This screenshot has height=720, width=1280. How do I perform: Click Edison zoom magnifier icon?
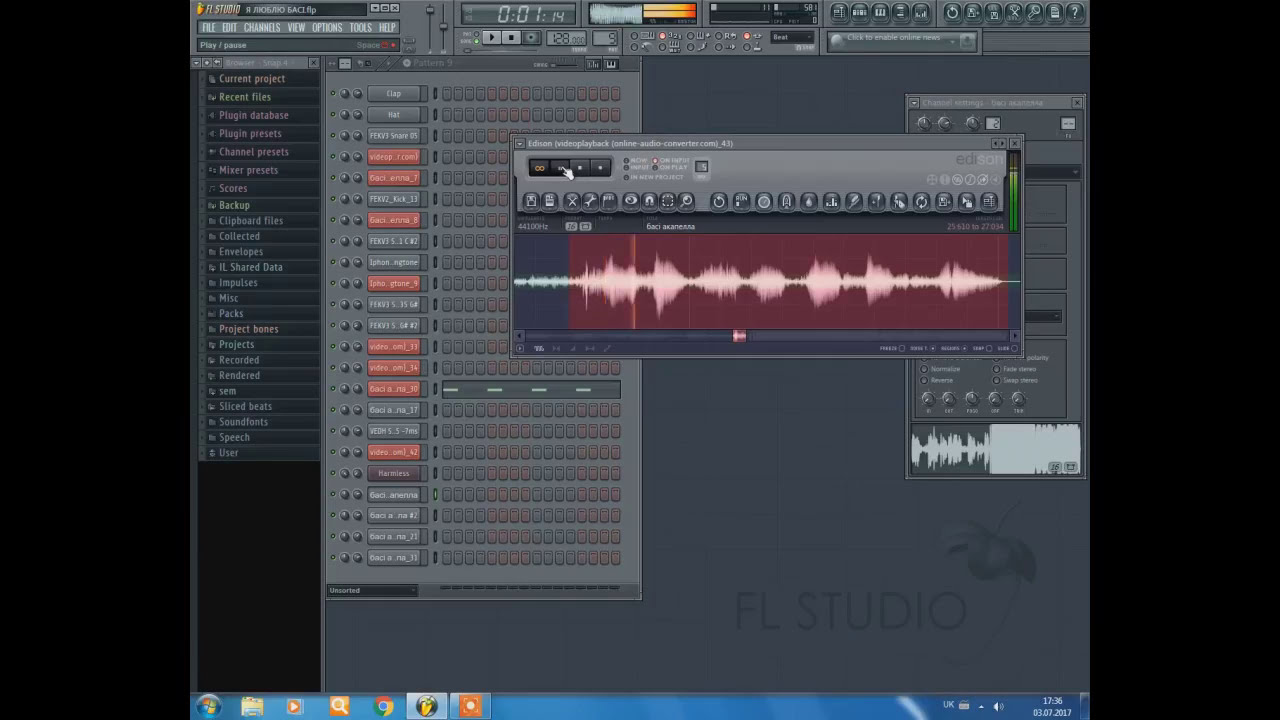[x=686, y=201]
